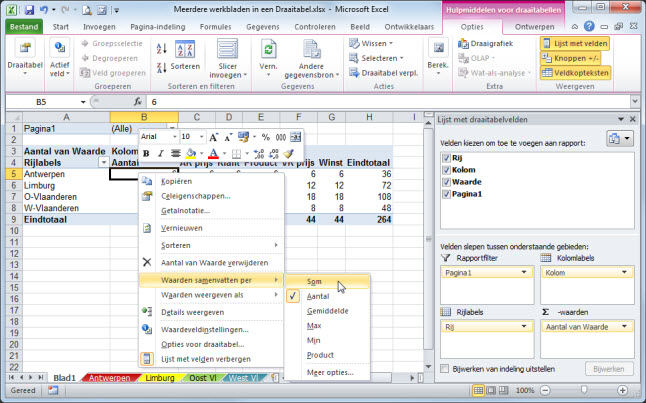
Task: Open the Bestand tab
Action: point(24,27)
